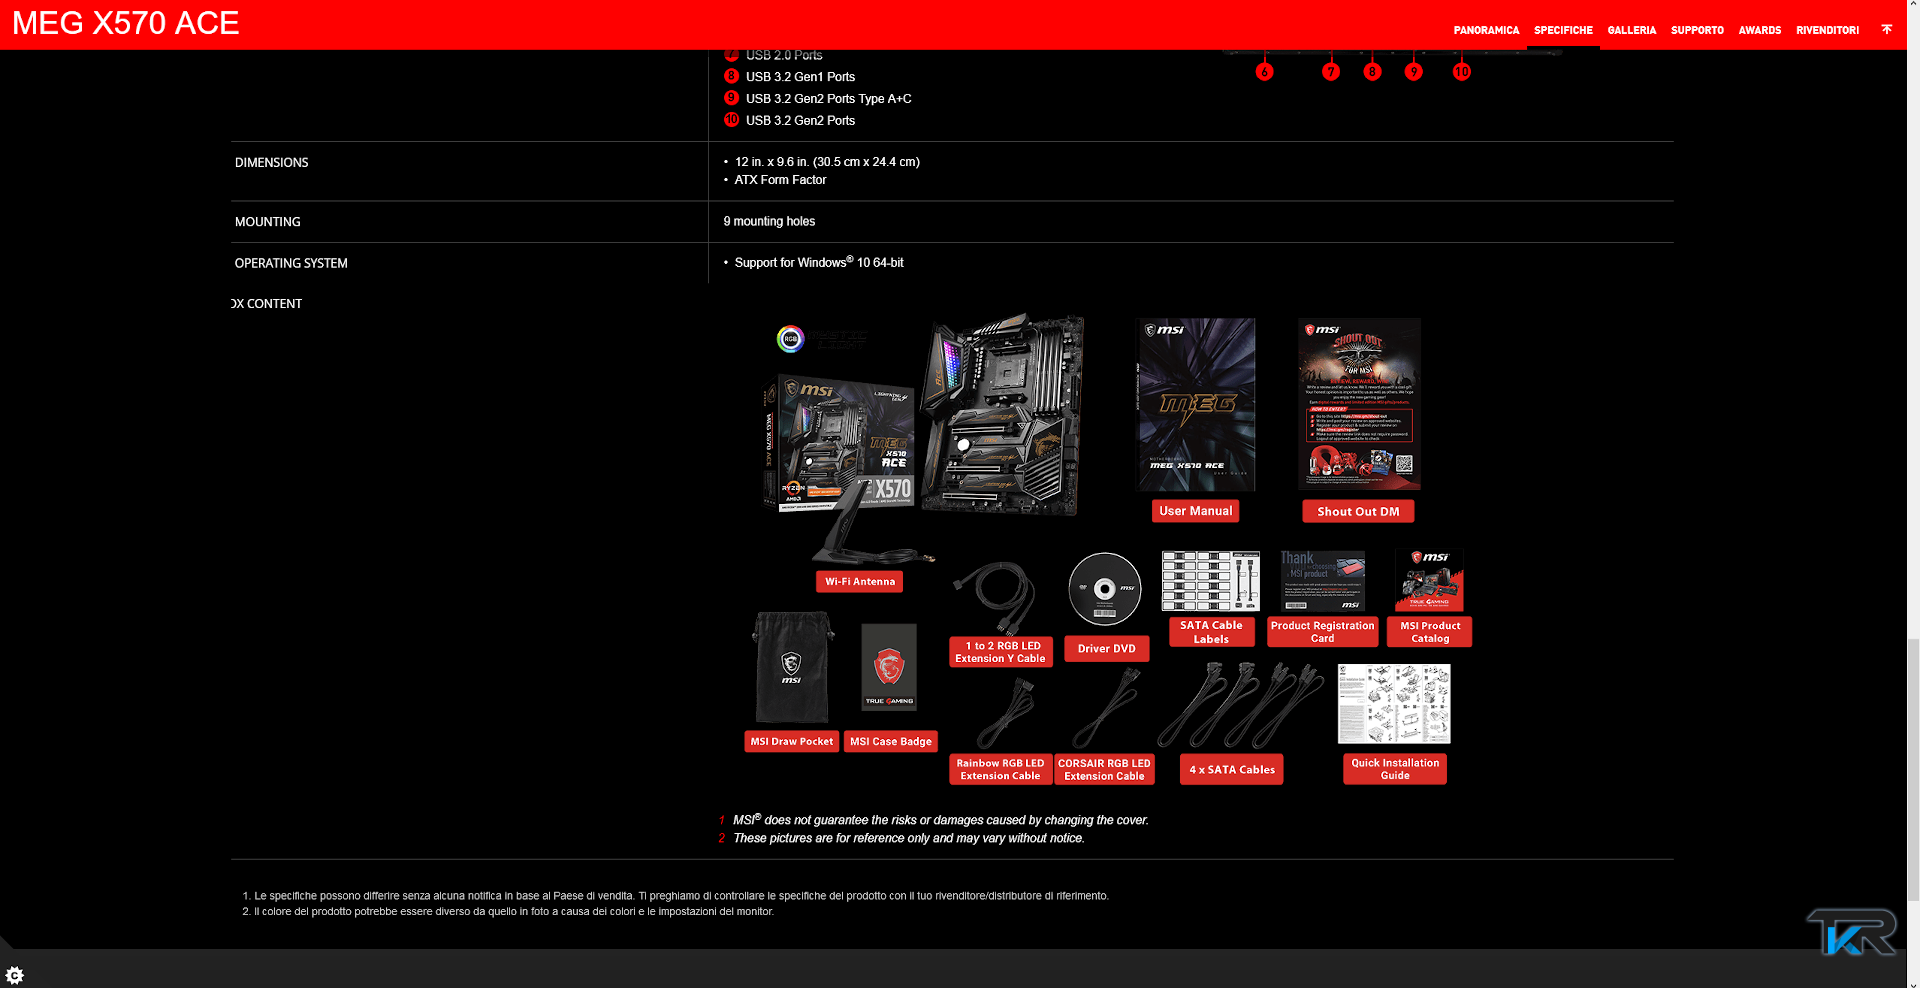Image resolution: width=1920 pixels, height=988 pixels.
Task: Click the back-to-top arrow icon
Action: click(x=1886, y=29)
